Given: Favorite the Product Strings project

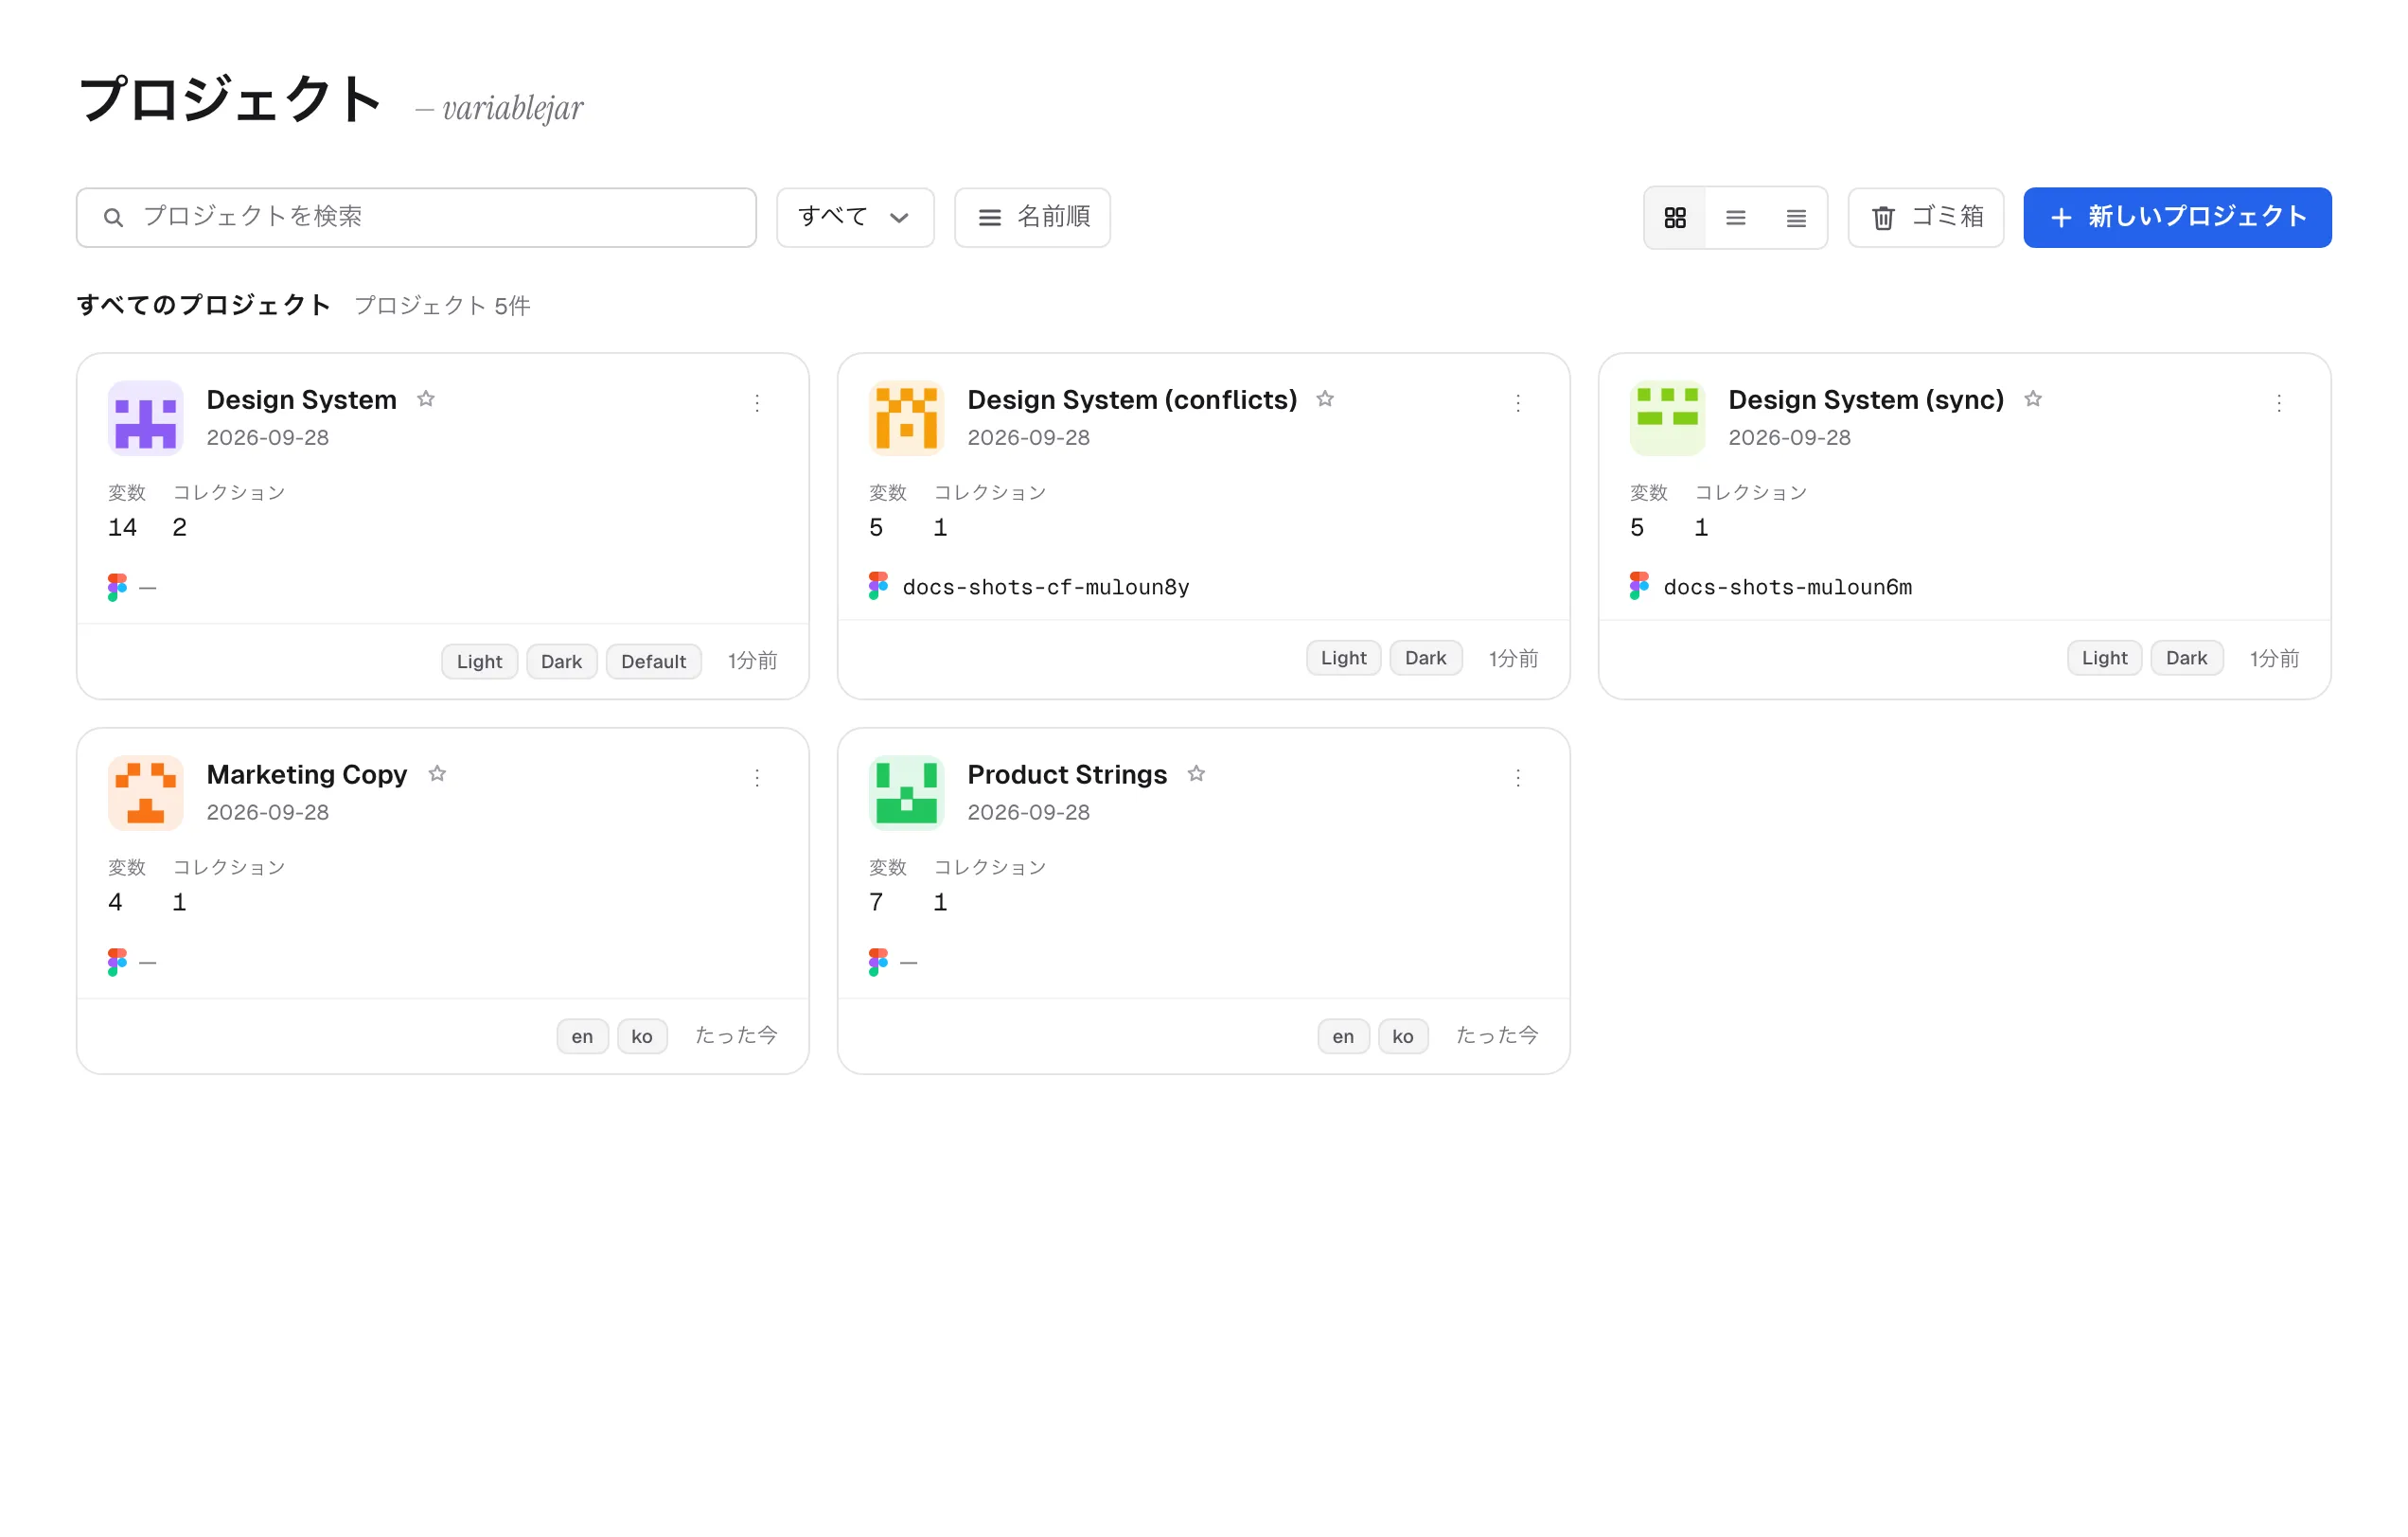Looking at the screenshot, I should pyautogui.click(x=1196, y=774).
